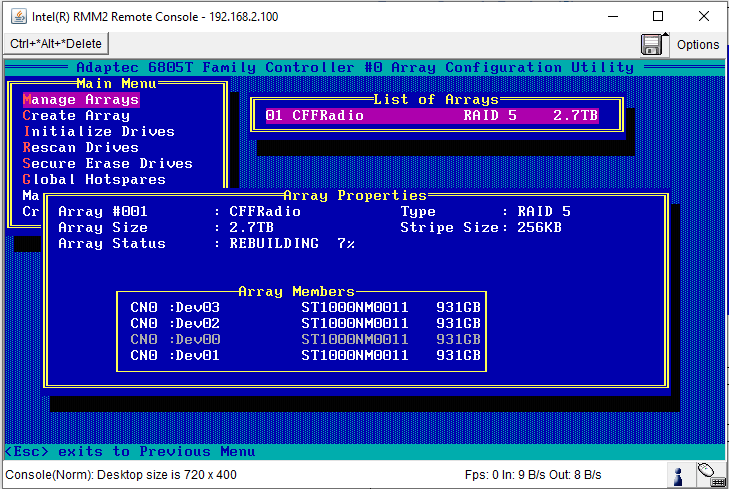Image resolution: width=729 pixels, height=489 pixels.
Task: Choose Initialize Drives menu entry
Action: pos(99,132)
